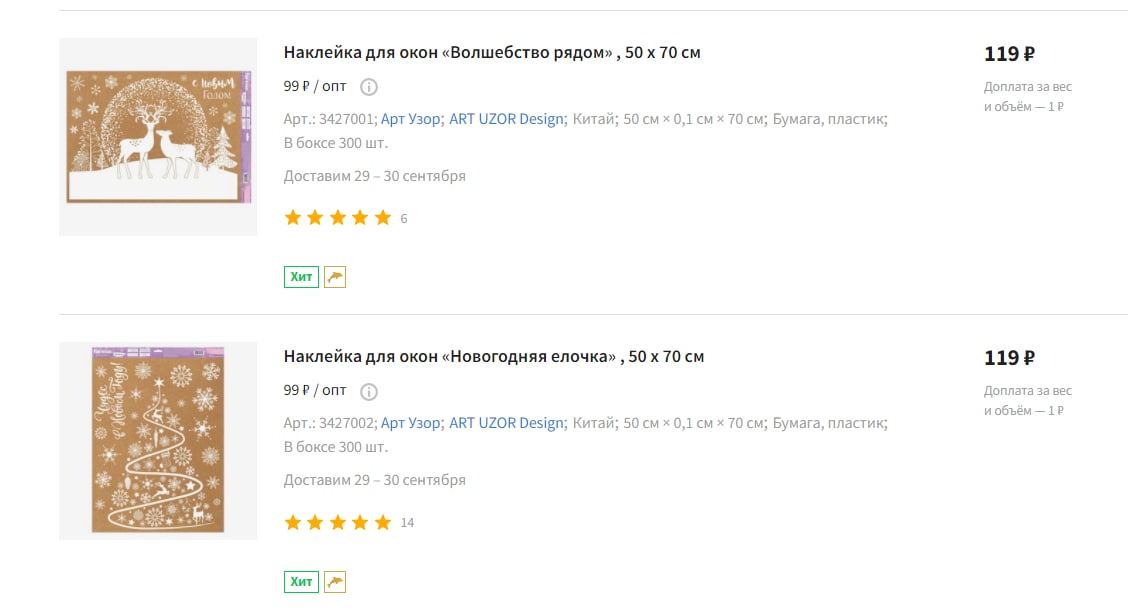1128x615 pixels.
Task: Follow the Арт Узор link for article 3427001
Action: tap(410, 119)
